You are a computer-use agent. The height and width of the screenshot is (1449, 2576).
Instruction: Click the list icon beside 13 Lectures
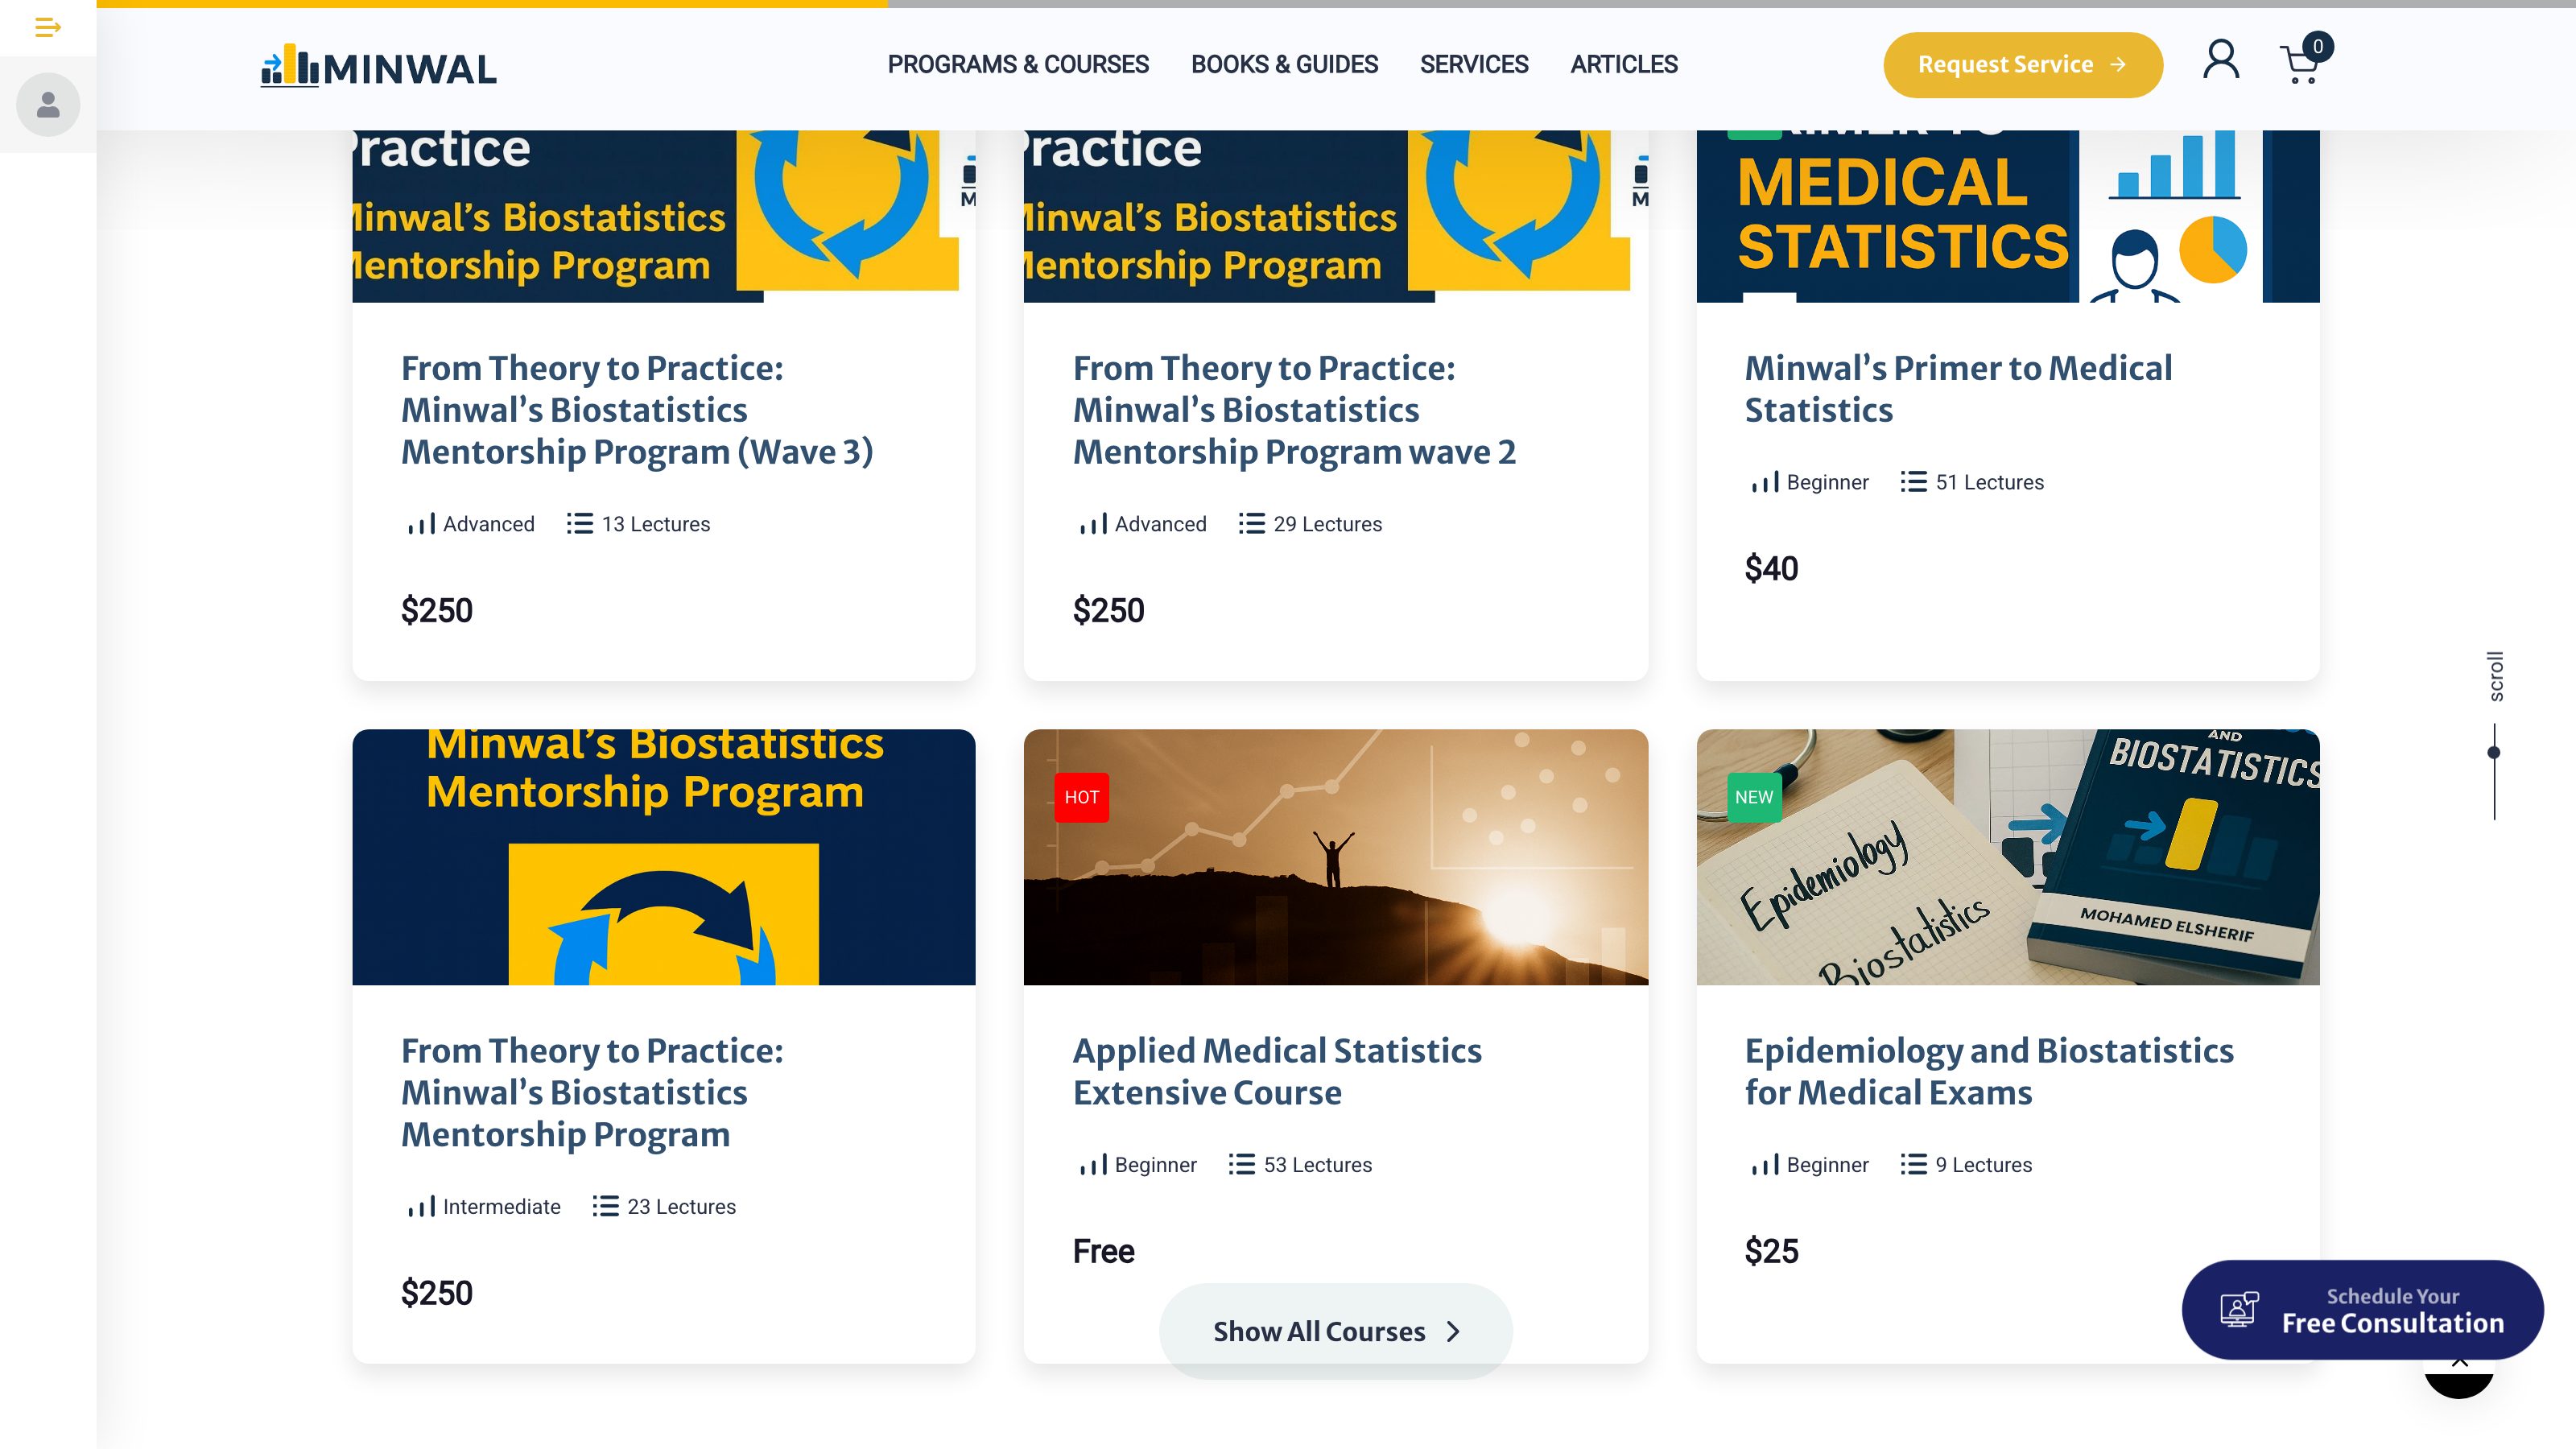click(x=579, y=524)
